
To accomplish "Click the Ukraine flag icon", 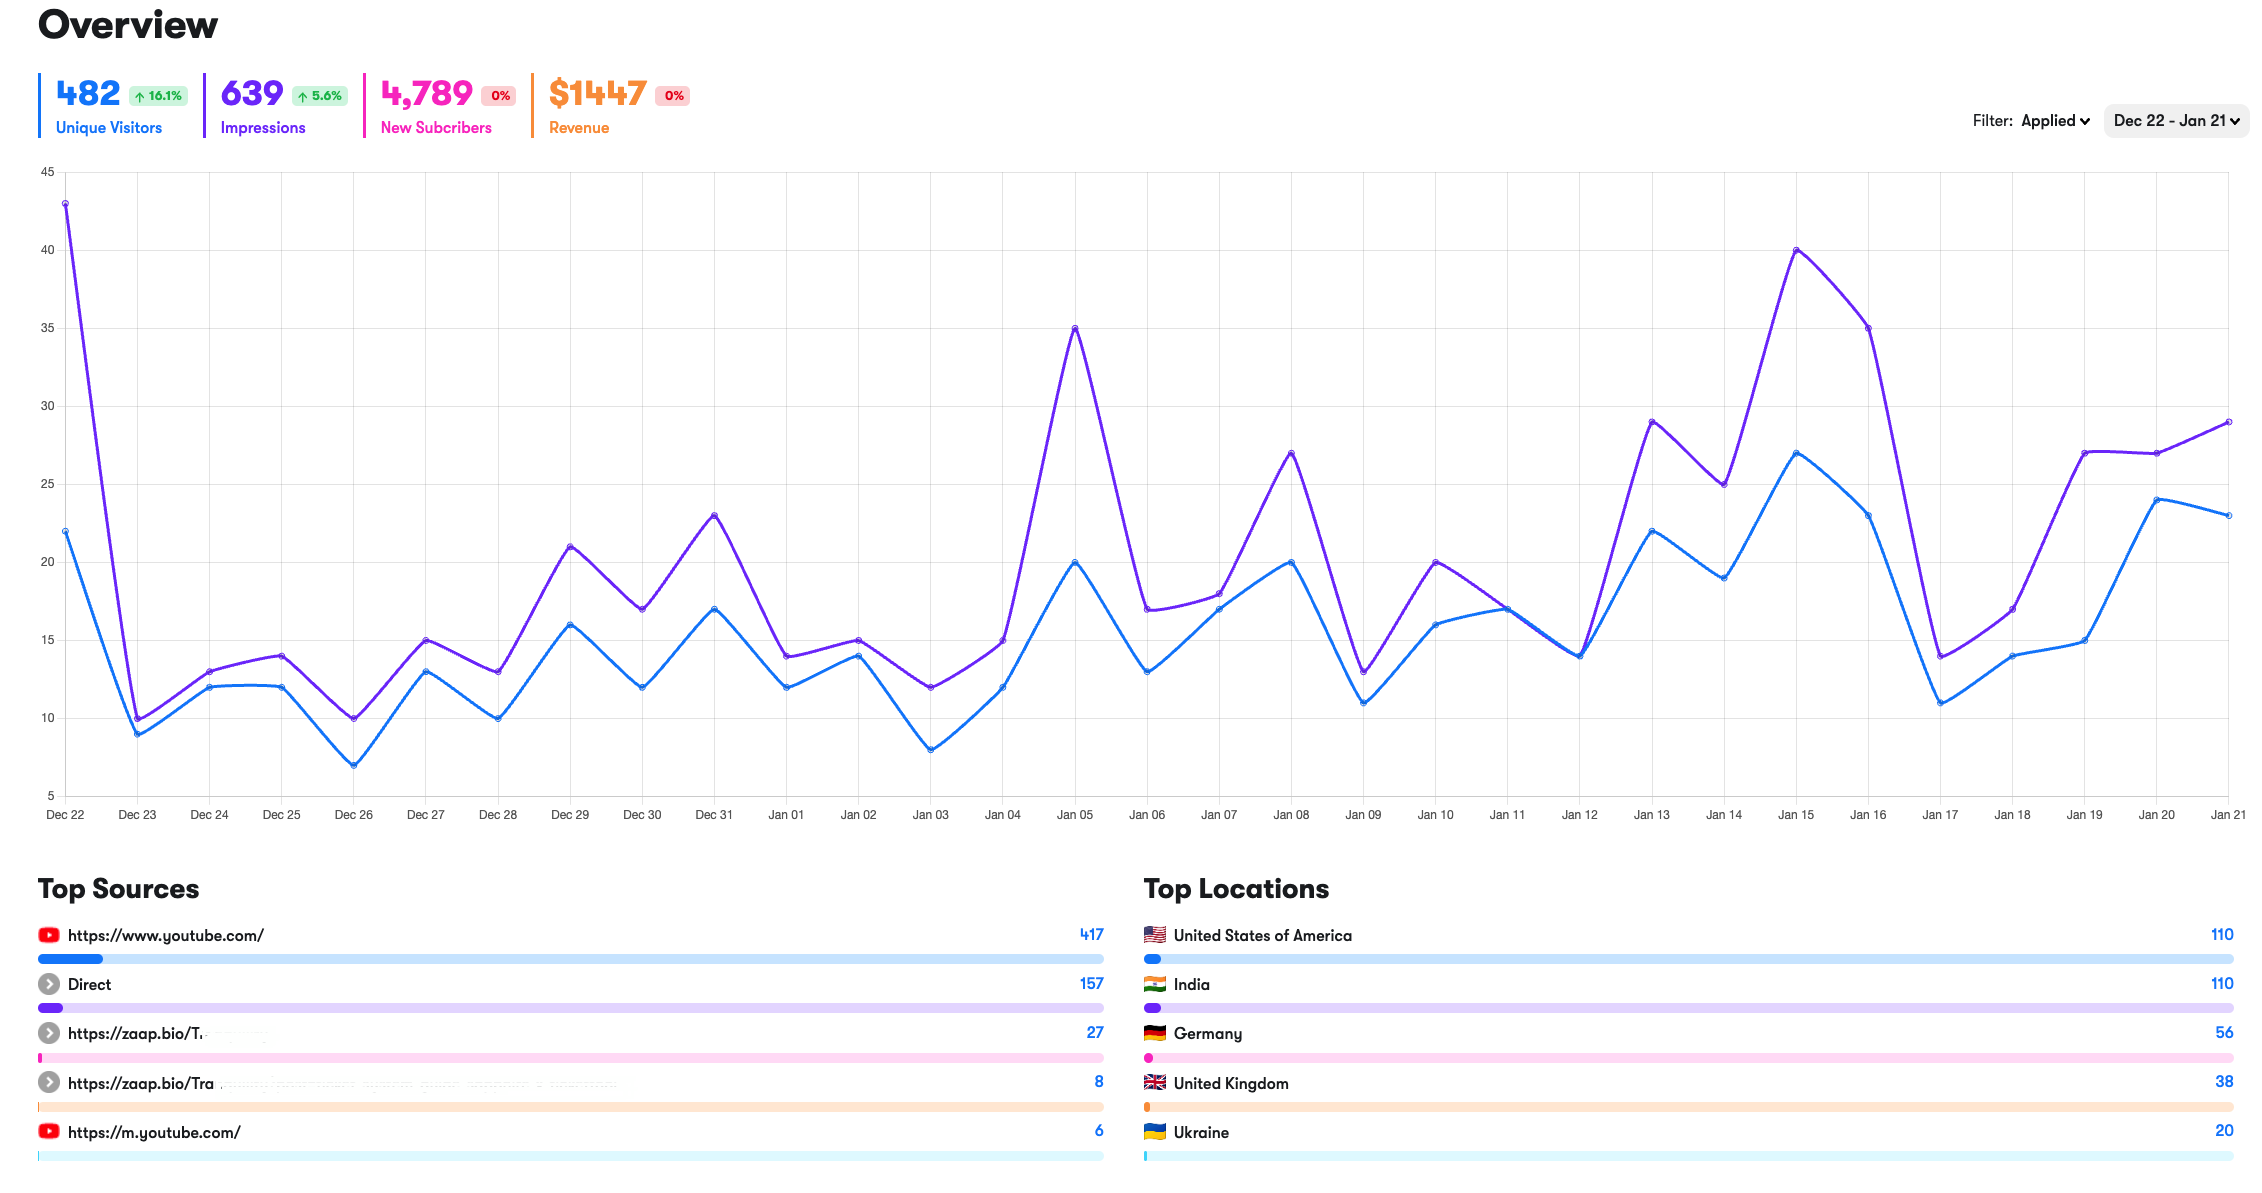I will click(1155, 1132).
